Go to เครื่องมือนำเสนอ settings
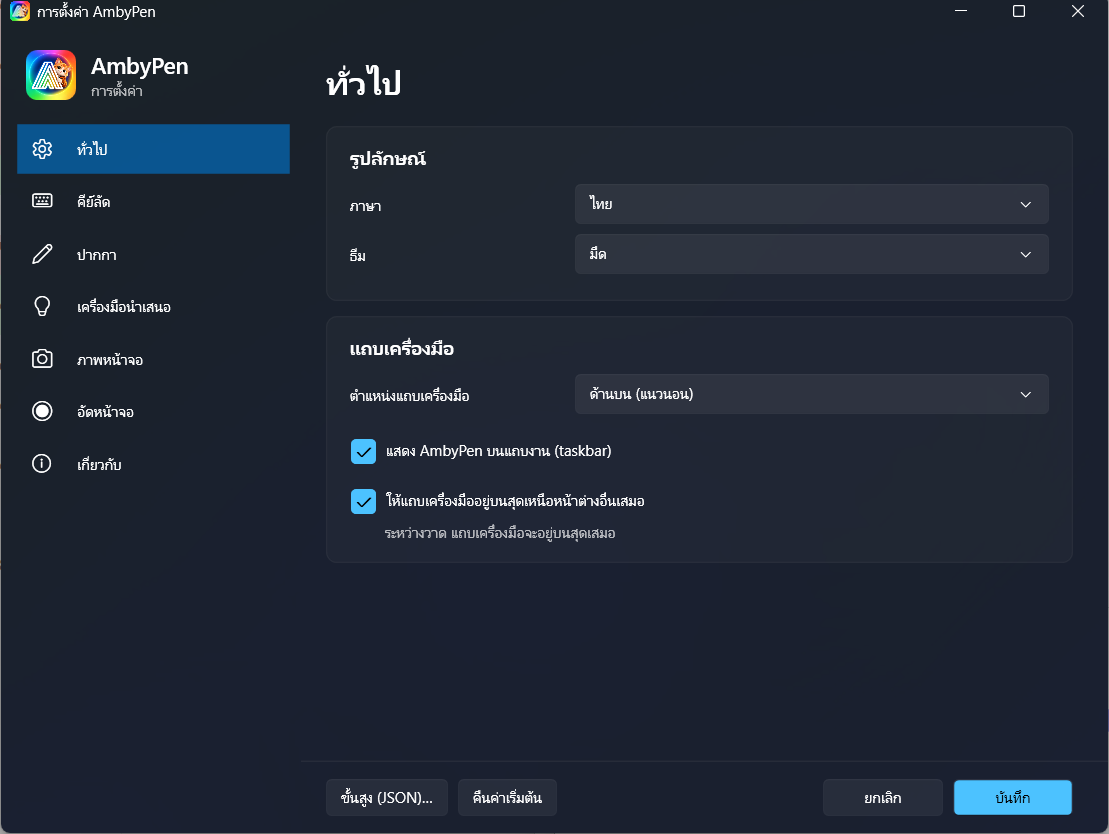The width and height of the screenshot is (1109, 834). (153, 306)
